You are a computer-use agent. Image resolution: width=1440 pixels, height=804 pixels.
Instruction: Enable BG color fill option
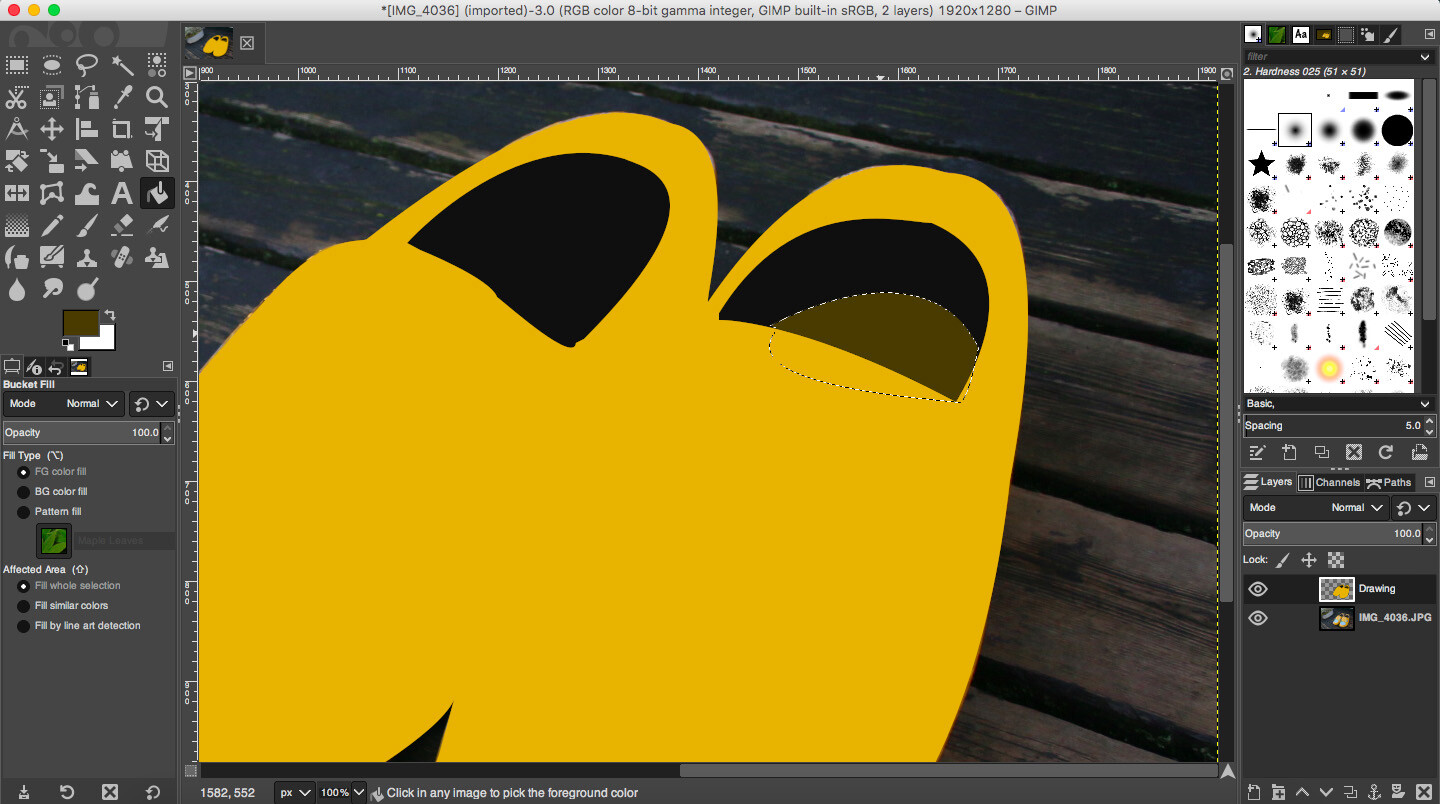click(24, 492)
